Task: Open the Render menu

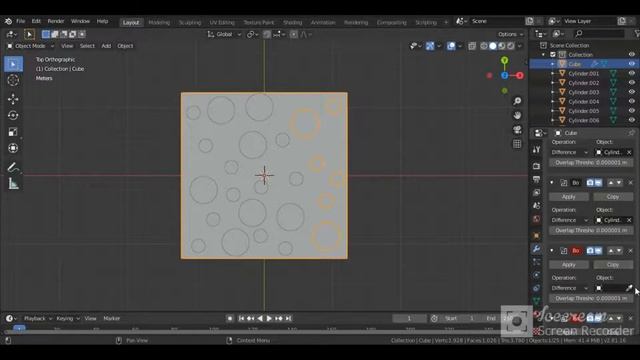Action: coord(56,21)
